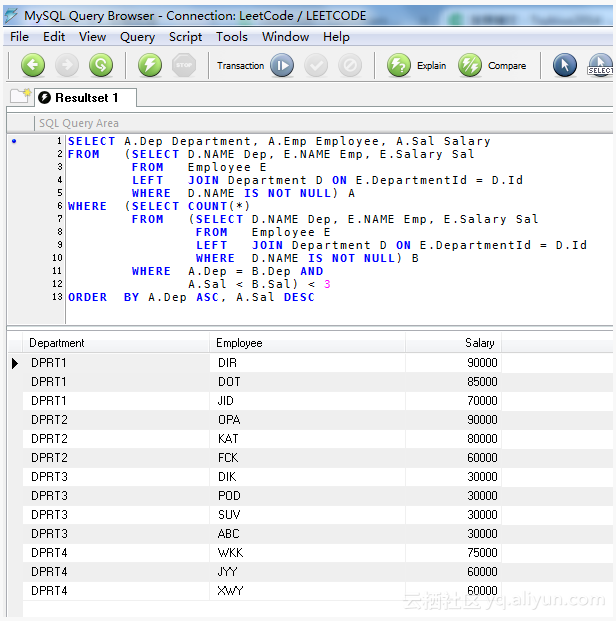Open the Help menu

(x=336, y=37)
